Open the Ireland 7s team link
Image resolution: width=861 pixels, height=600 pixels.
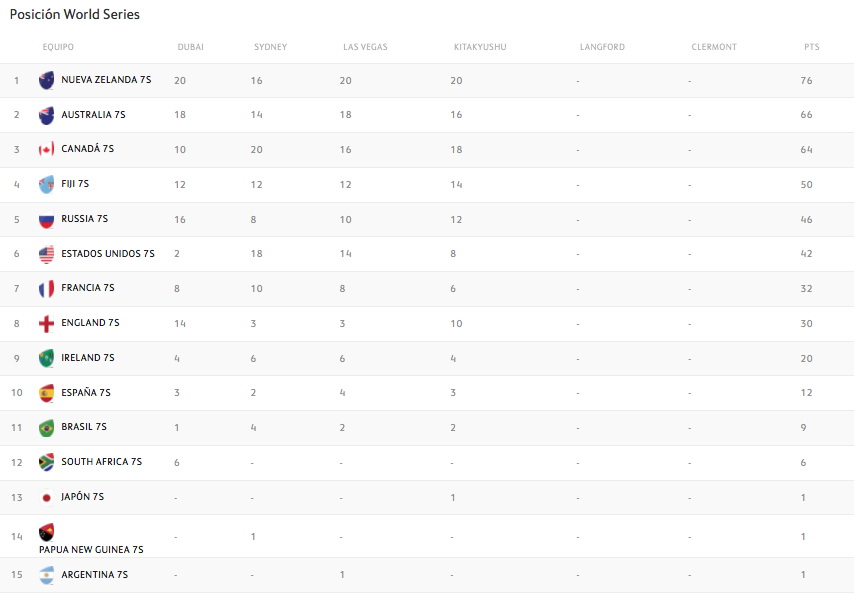coord(88,358)
